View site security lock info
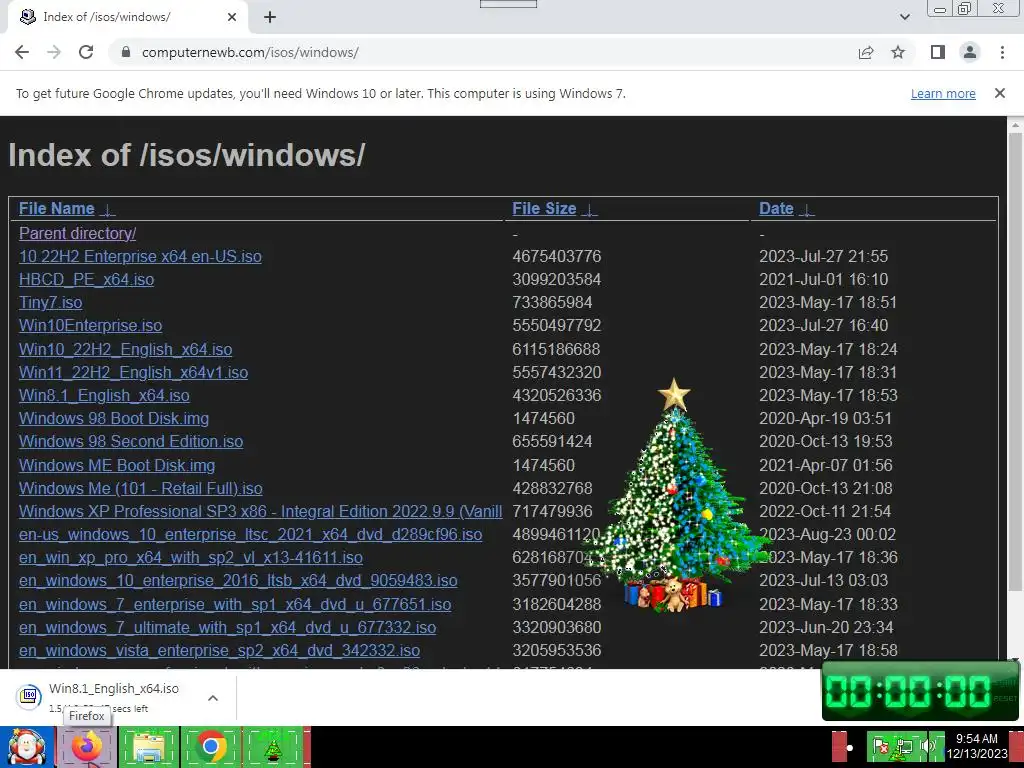 click(126, 52)
